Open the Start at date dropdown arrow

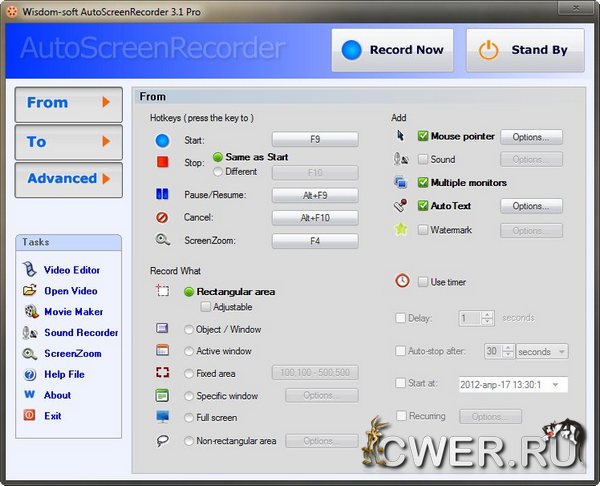coord(556,385)
